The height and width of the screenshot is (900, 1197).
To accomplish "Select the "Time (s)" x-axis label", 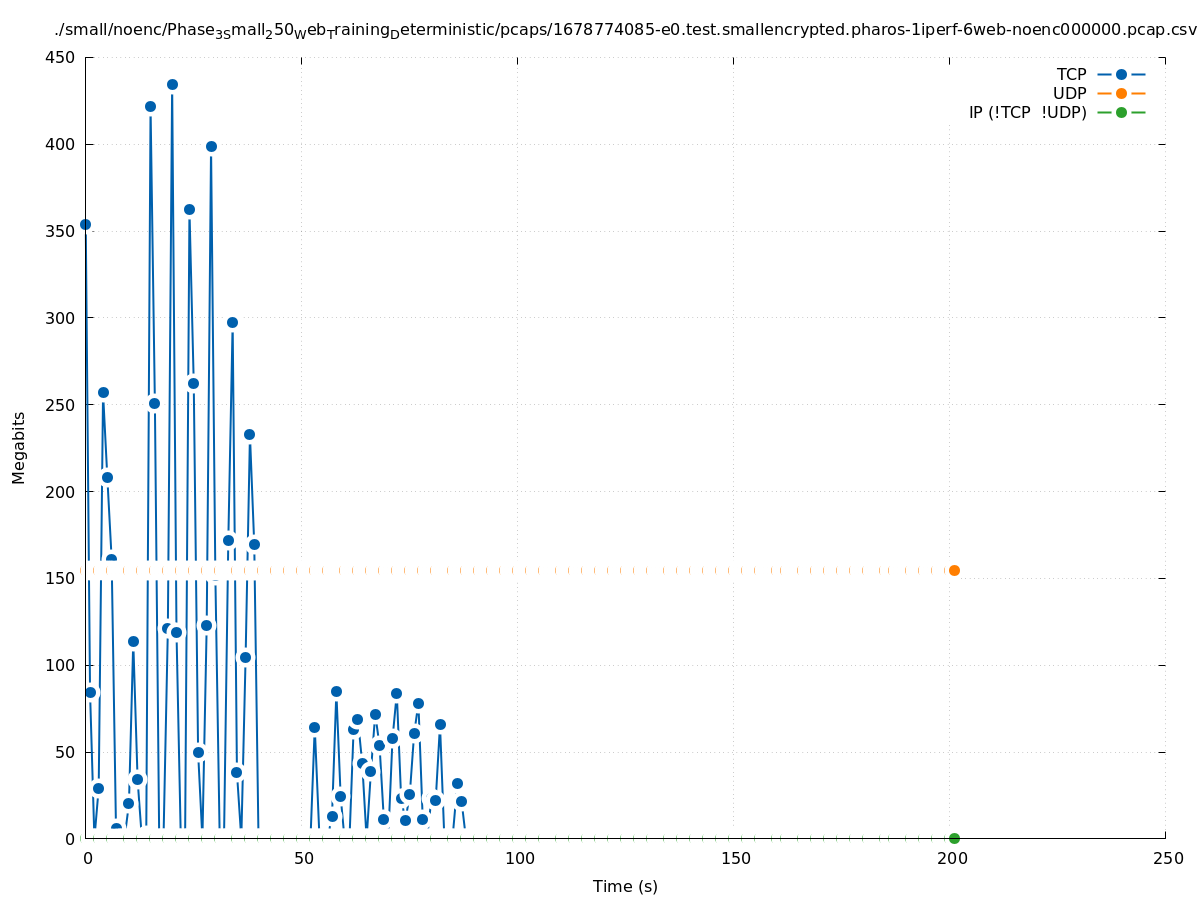I will (x=625, y=886).
